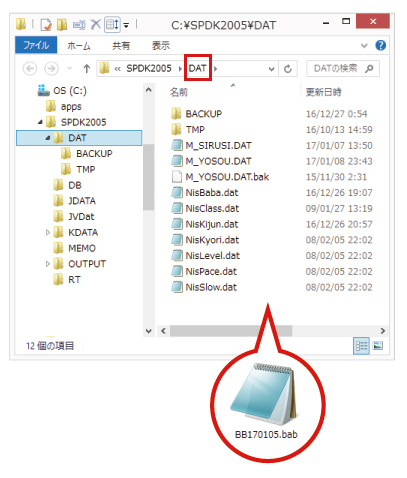Refresh the DAT folder view
Viewport: 407px width, 478px height.
288,69
